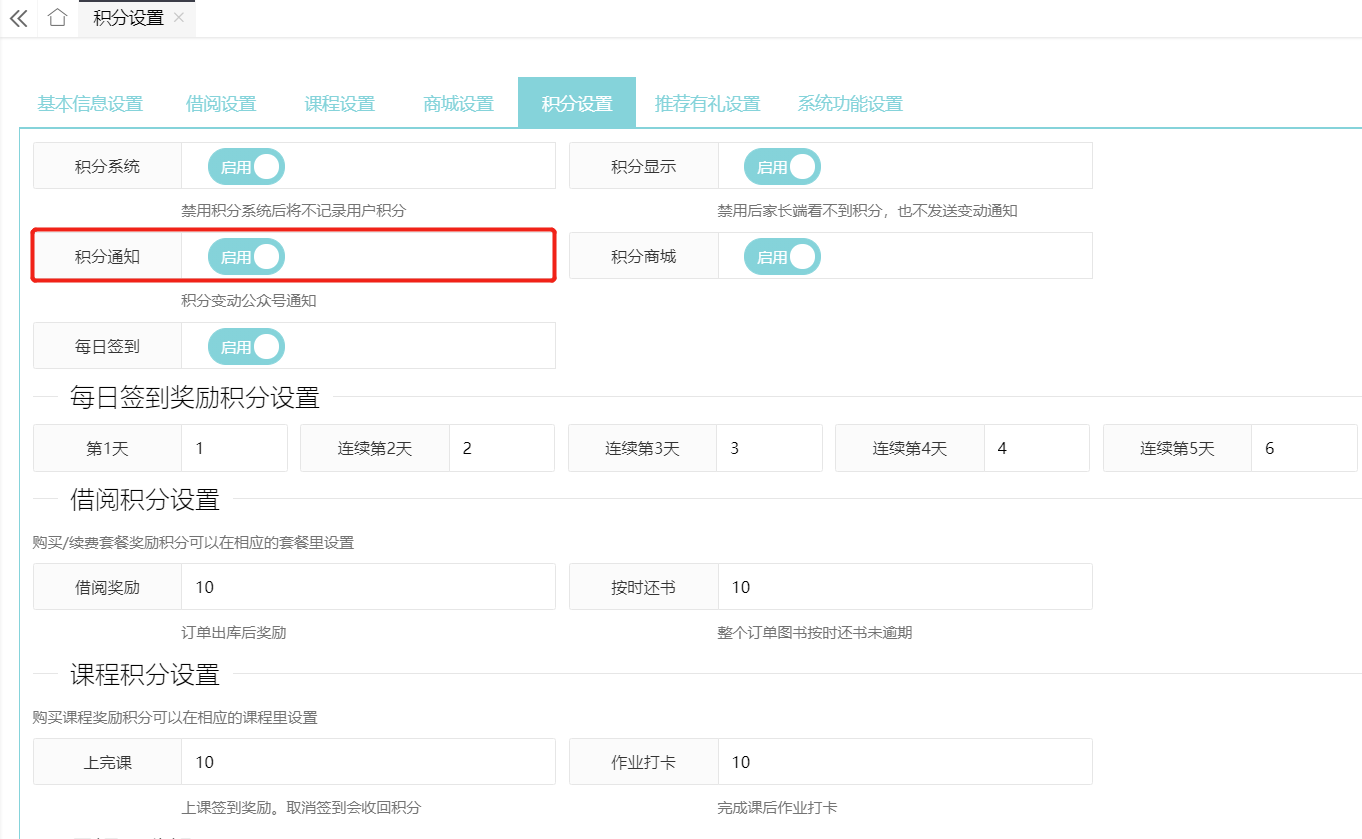Click the 借阅奖励 points input
1362x839 pixels.
(x=368, y=587)
